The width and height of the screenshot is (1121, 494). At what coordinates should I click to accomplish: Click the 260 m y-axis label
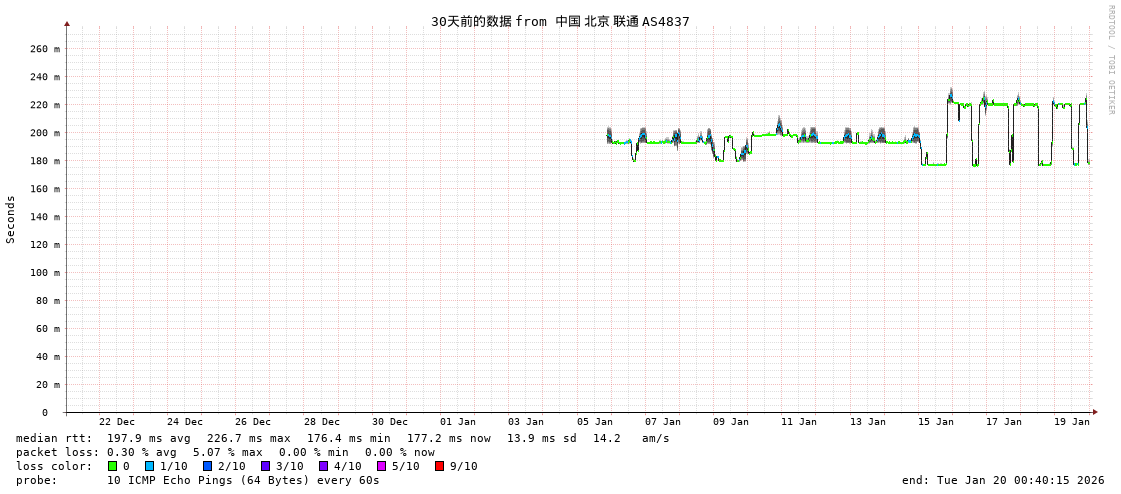click(x=44, y=49)
